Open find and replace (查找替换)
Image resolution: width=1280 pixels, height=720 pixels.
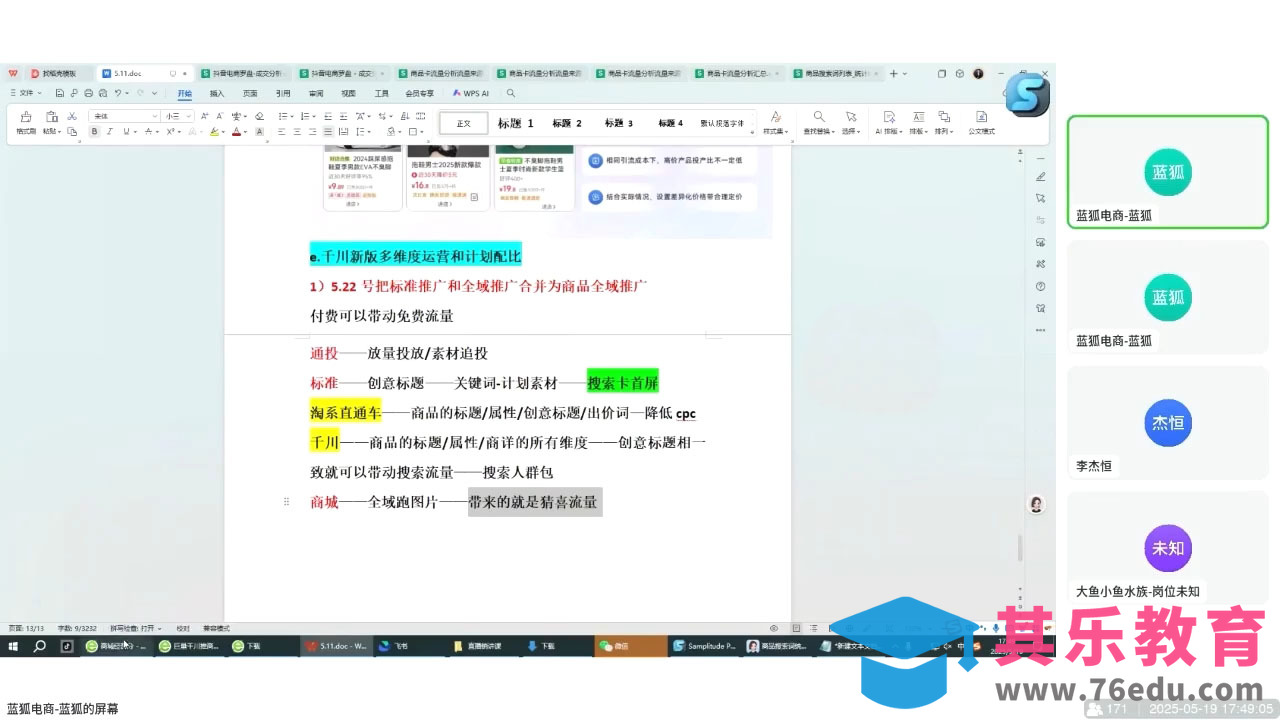818,122
